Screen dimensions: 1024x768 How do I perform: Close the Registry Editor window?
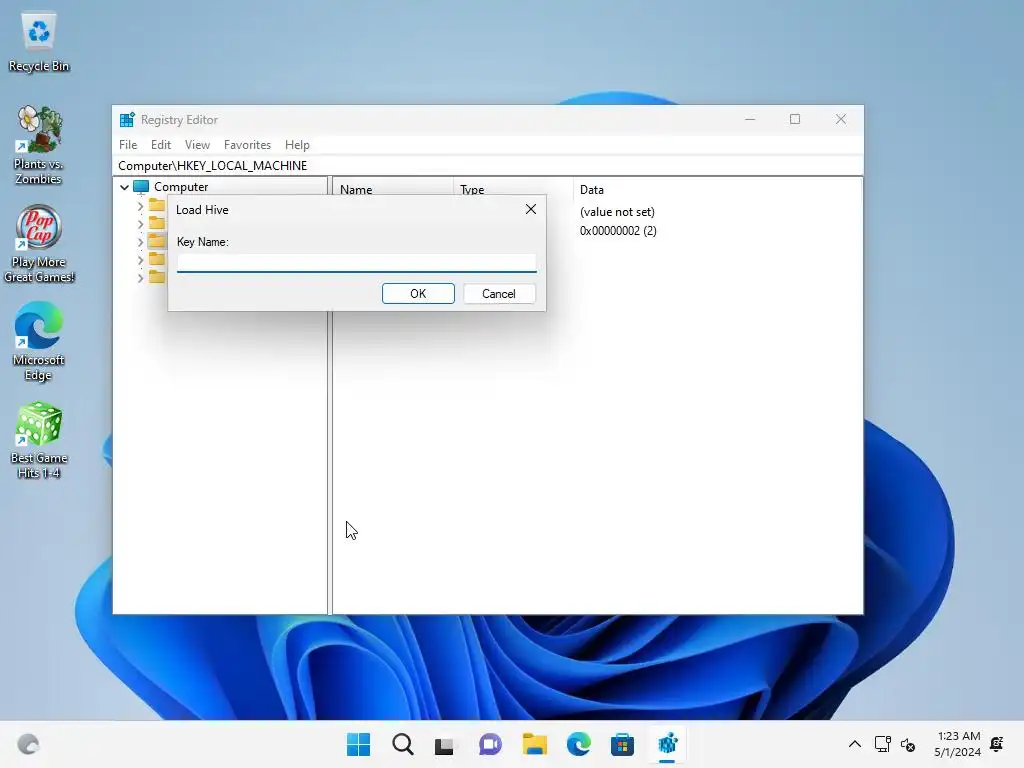[x=841, y=120]
